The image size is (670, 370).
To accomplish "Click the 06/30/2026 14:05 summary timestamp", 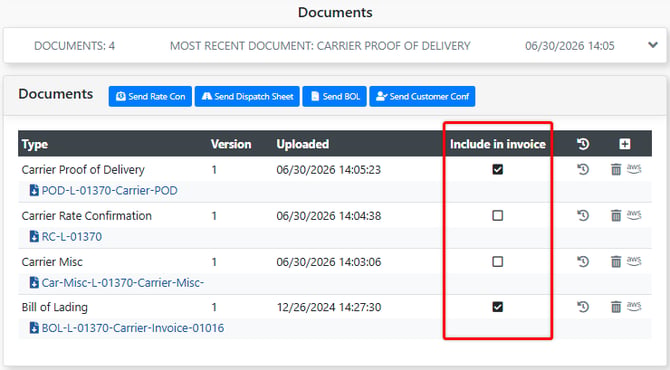I will coord(570,46).
